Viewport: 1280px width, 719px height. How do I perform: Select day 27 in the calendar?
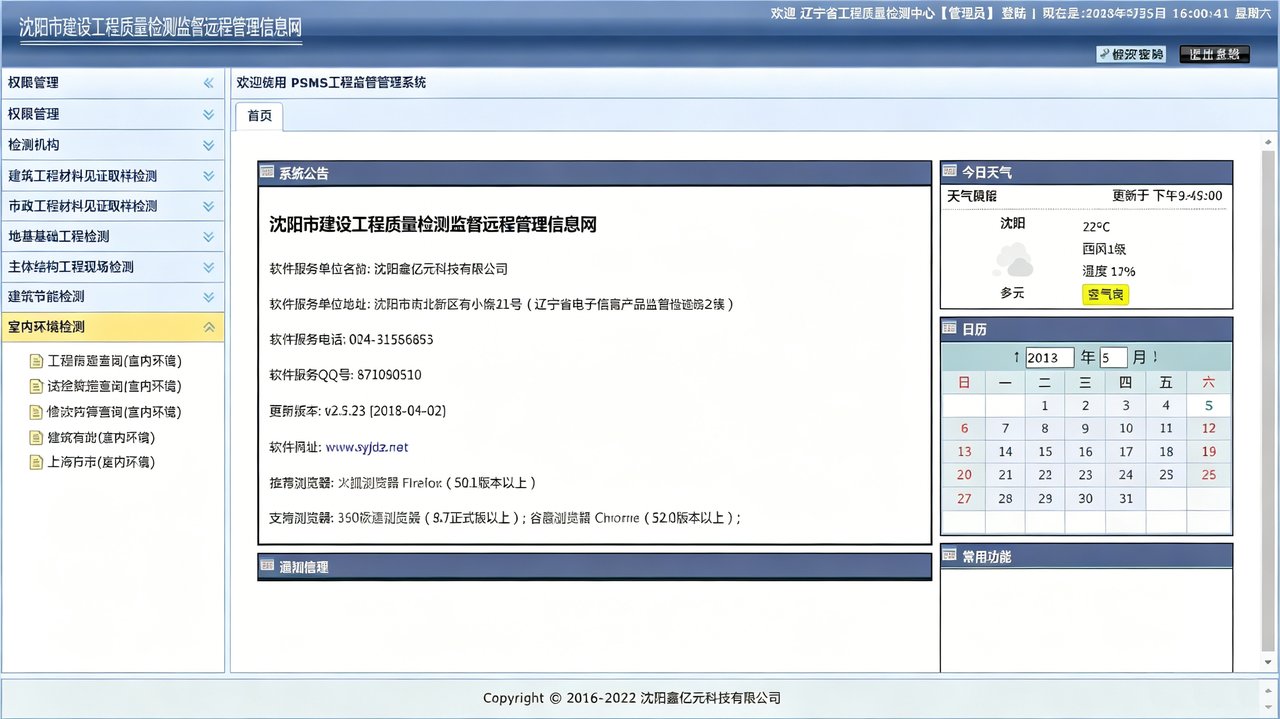964,498
